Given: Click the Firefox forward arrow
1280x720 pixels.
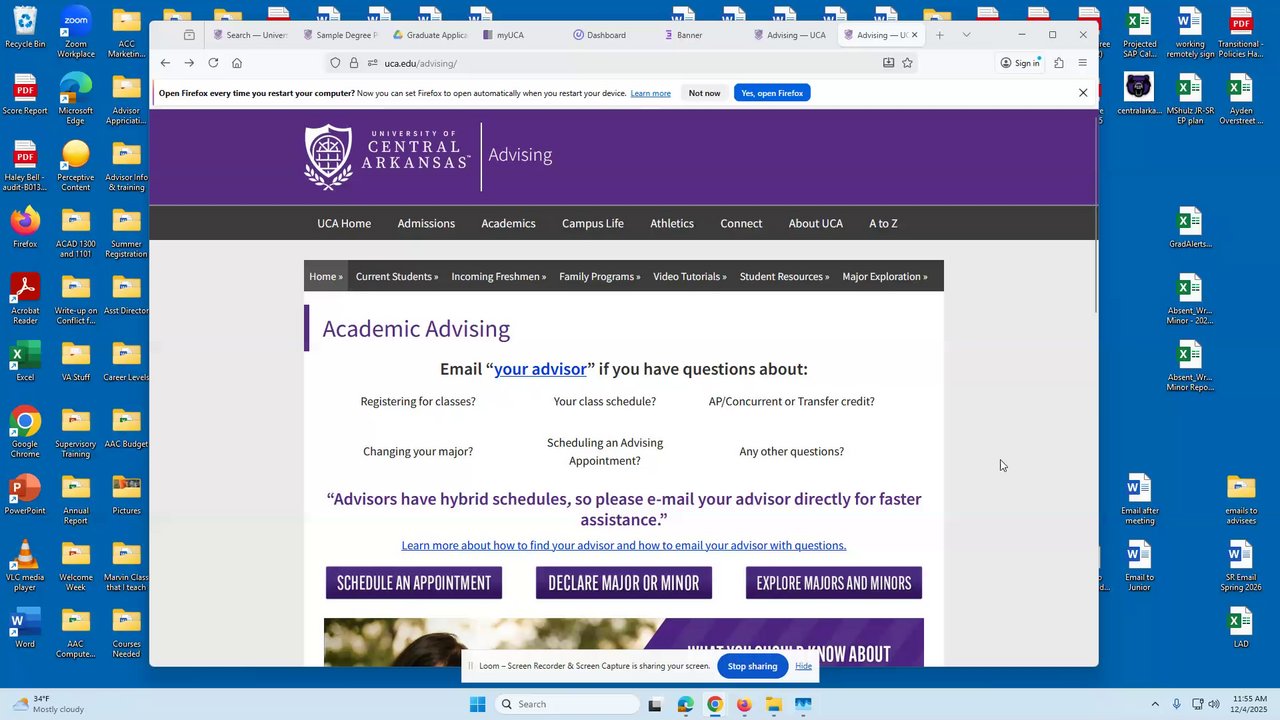Looking at the screenshot, I should tap(189, 63).
